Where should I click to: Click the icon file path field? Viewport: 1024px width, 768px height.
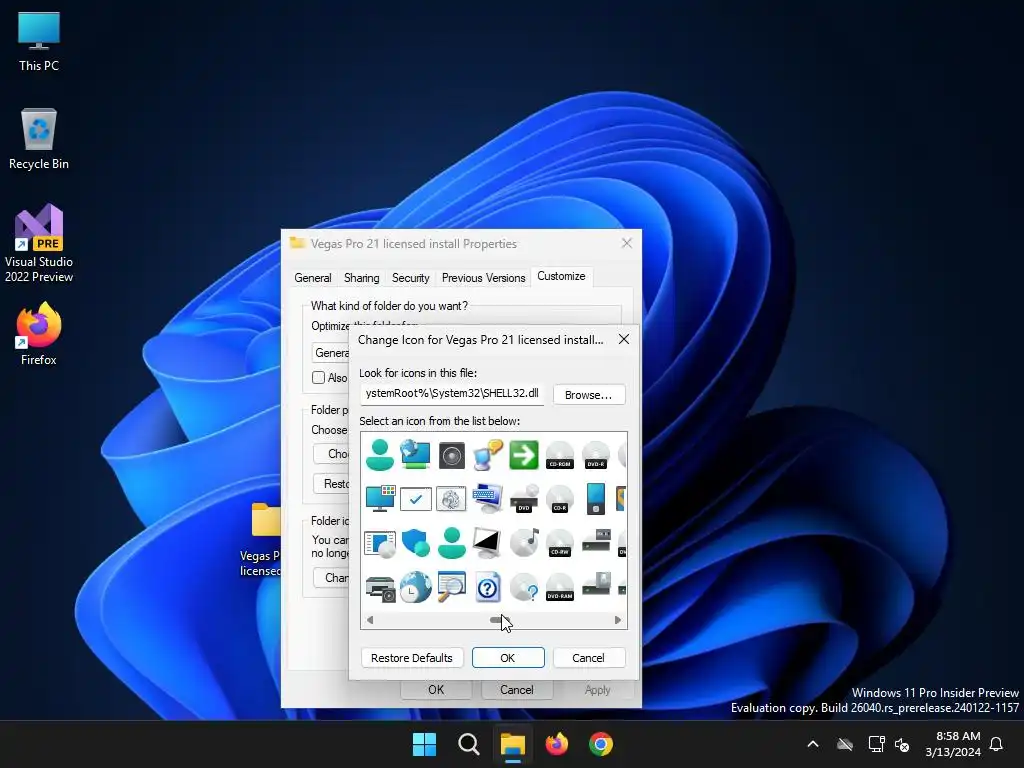click(x=452, y=394)
